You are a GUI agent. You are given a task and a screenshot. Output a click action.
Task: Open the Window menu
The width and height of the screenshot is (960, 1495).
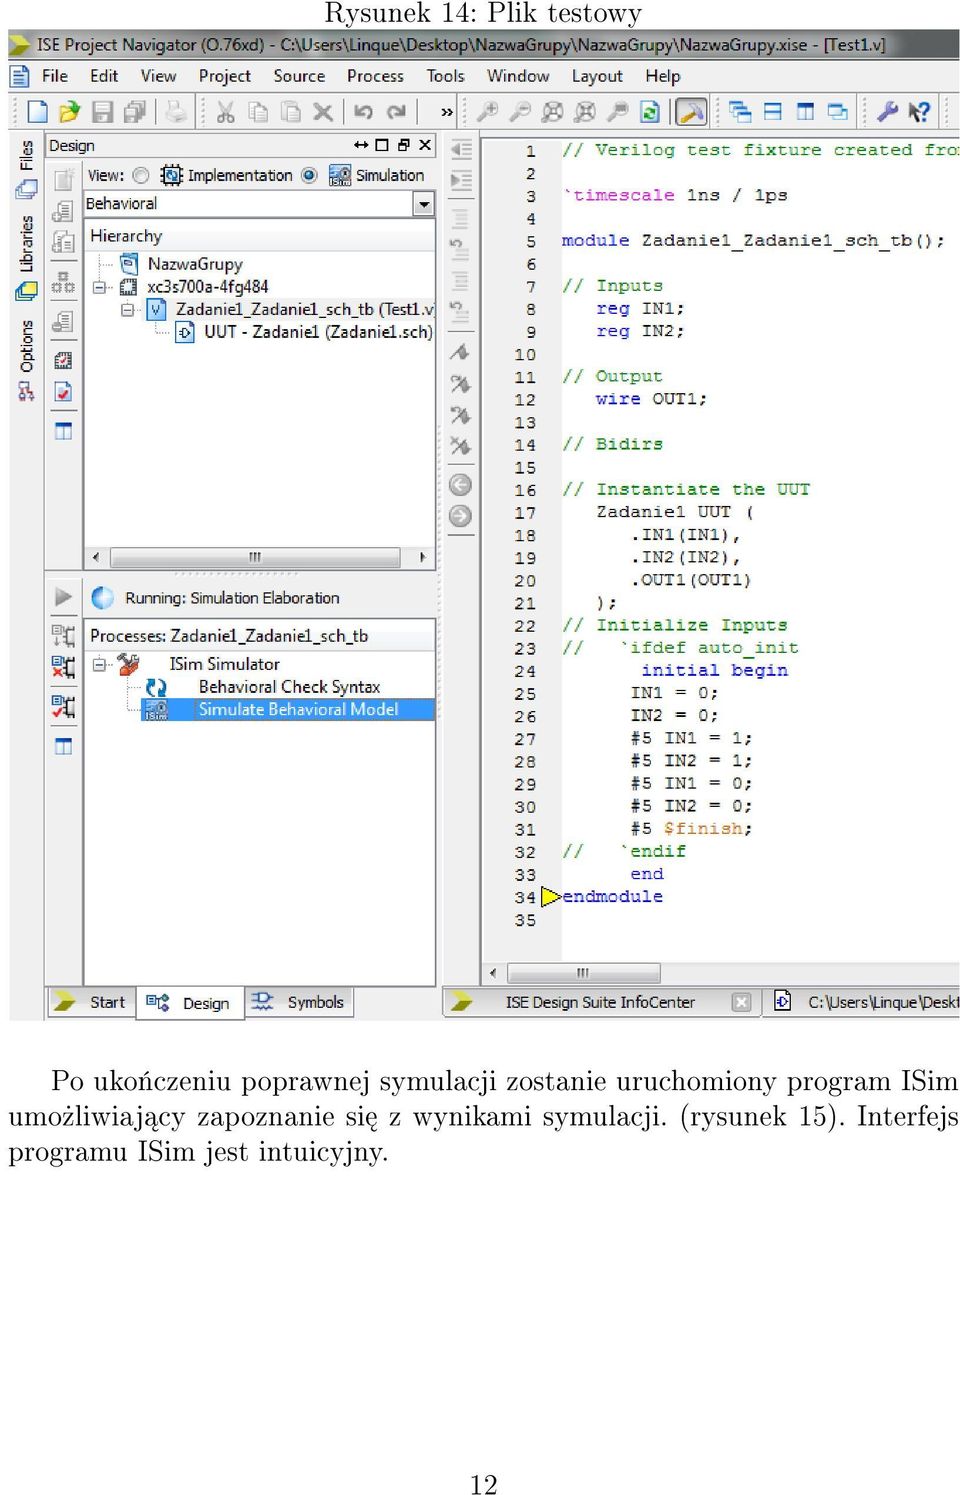pyautogui.click(x=518, y=76)
